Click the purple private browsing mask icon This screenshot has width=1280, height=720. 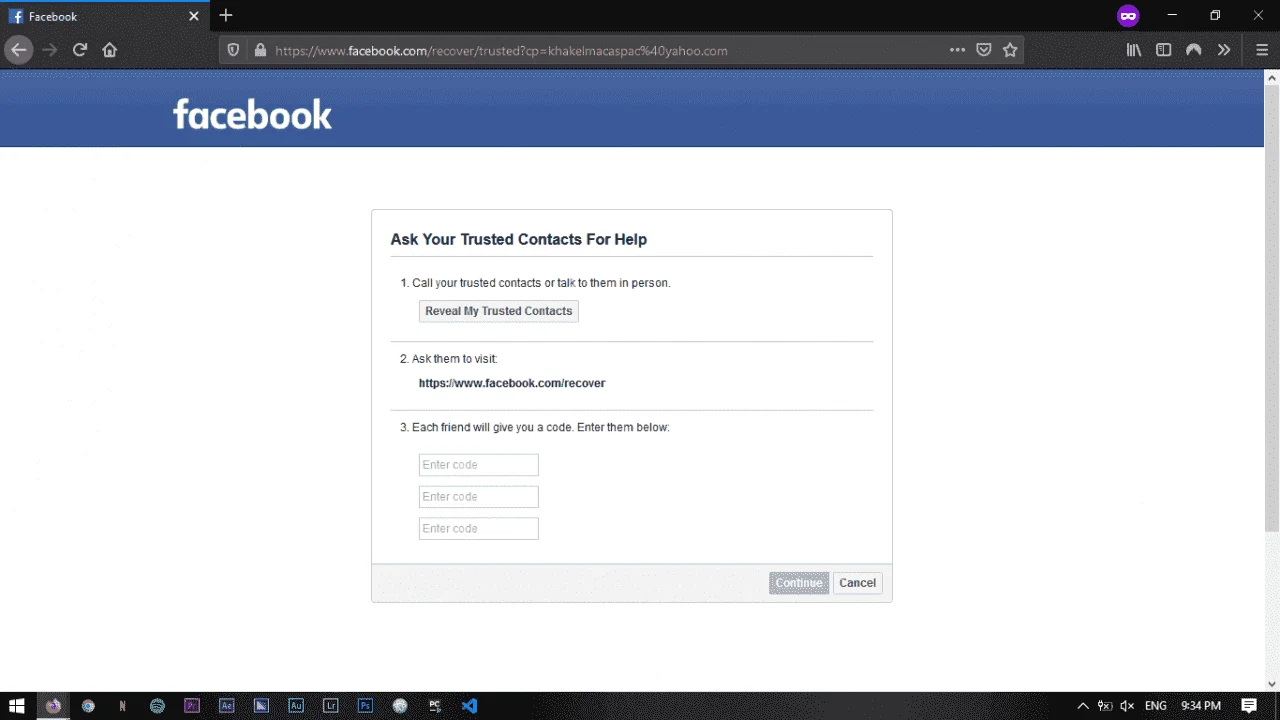1128,16
